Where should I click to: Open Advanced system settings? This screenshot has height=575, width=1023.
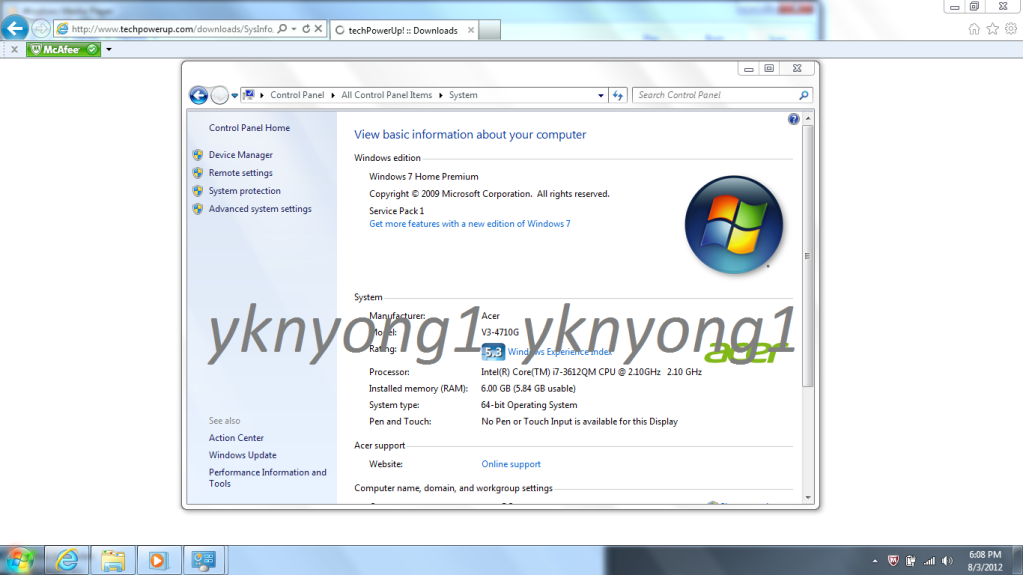click(260, 209)
